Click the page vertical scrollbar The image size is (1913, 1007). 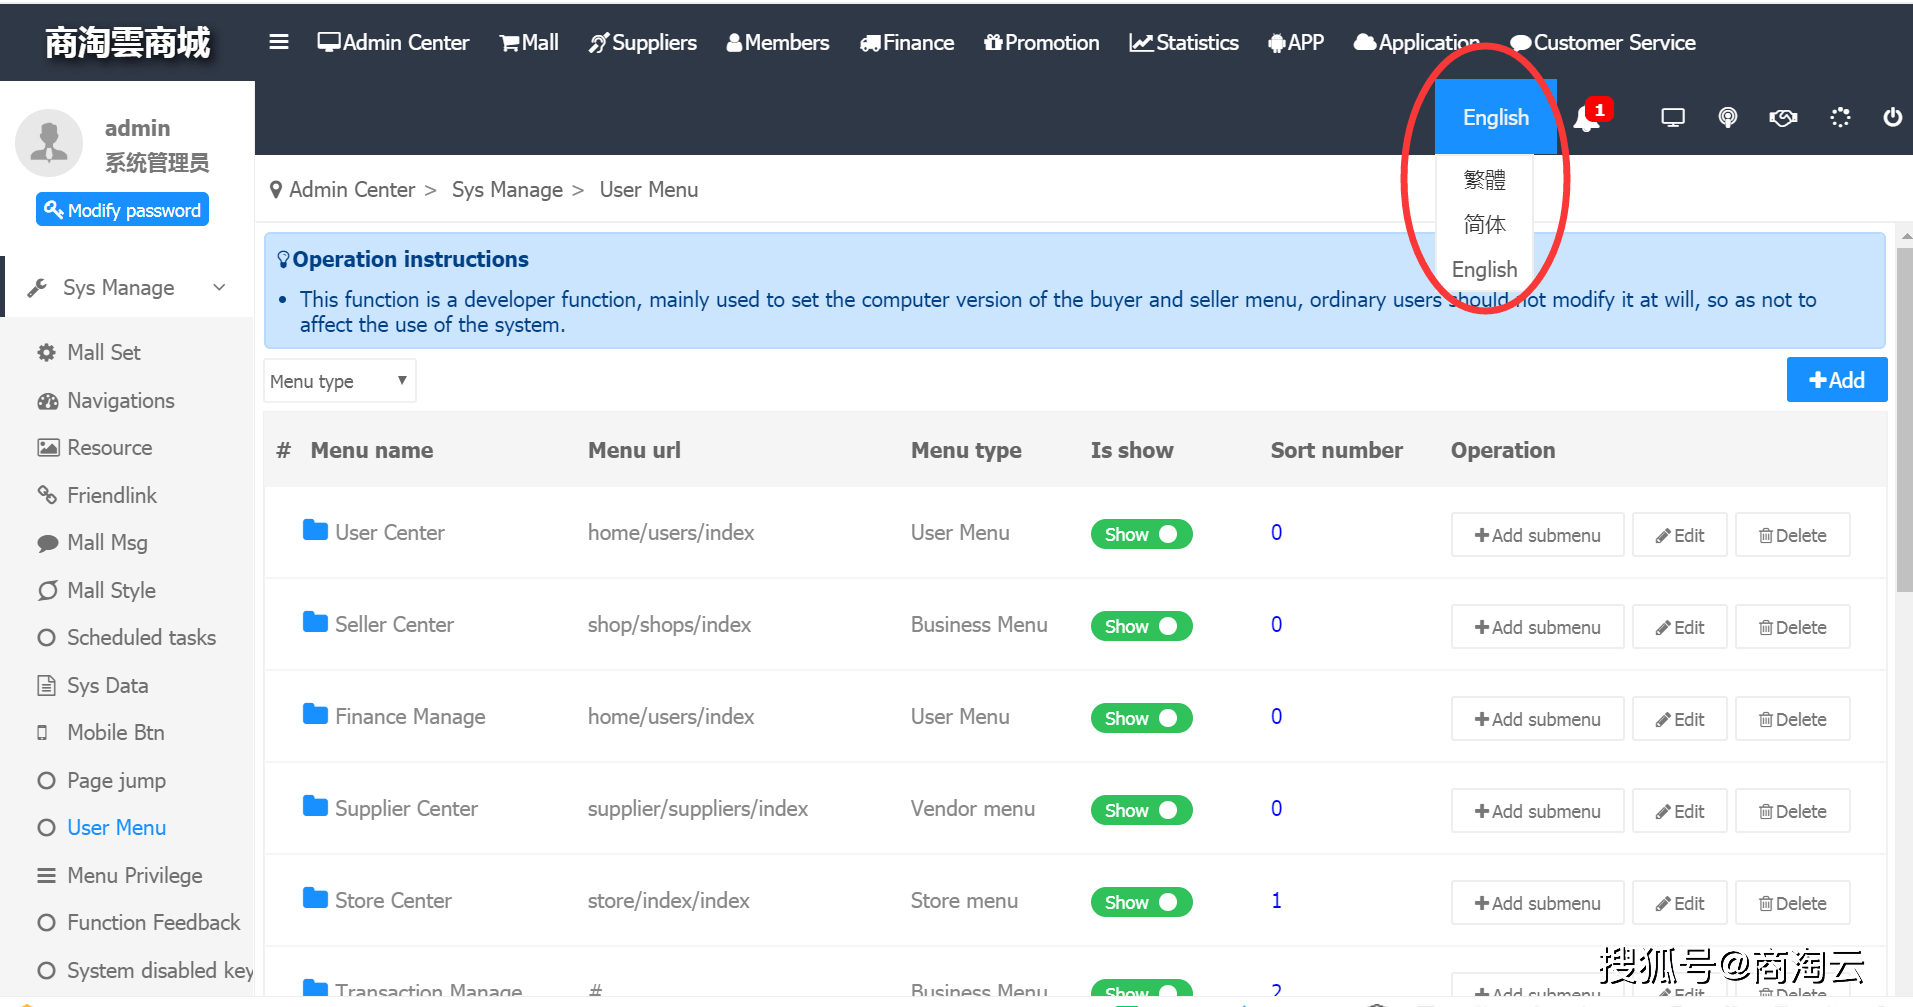click(x=1904, y=420)
